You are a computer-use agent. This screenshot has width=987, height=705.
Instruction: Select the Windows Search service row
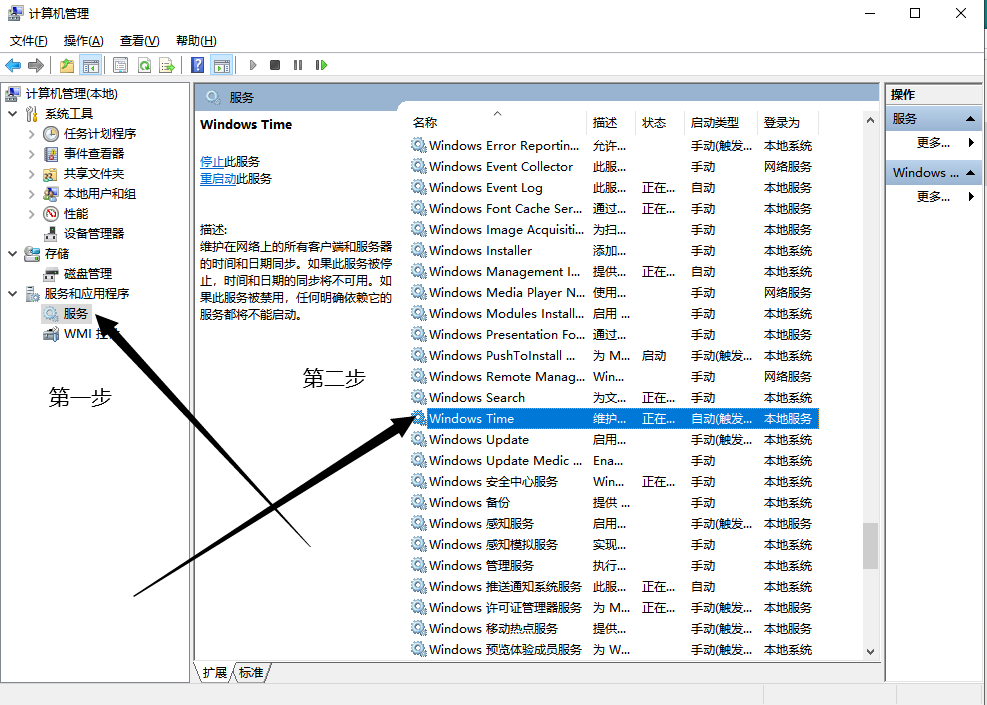(x=614, y=398)
